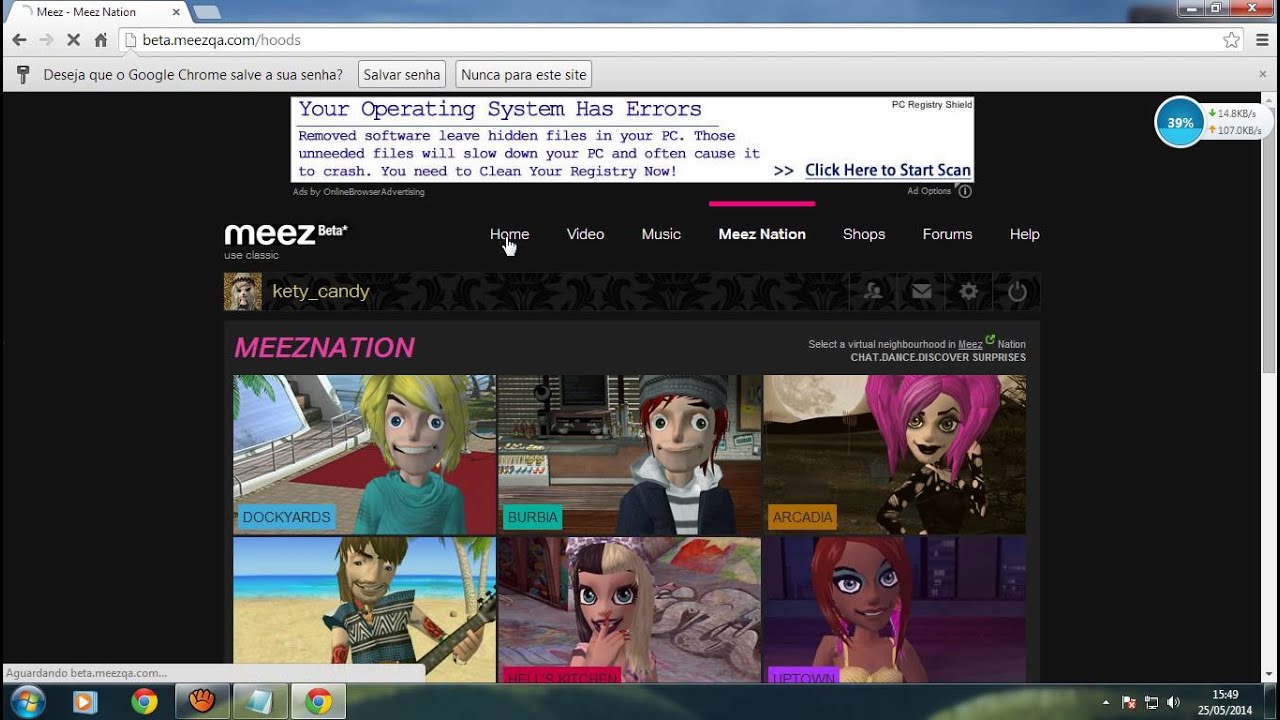
Task: Click kety_candy avatar picture
Action: point(242,291)
